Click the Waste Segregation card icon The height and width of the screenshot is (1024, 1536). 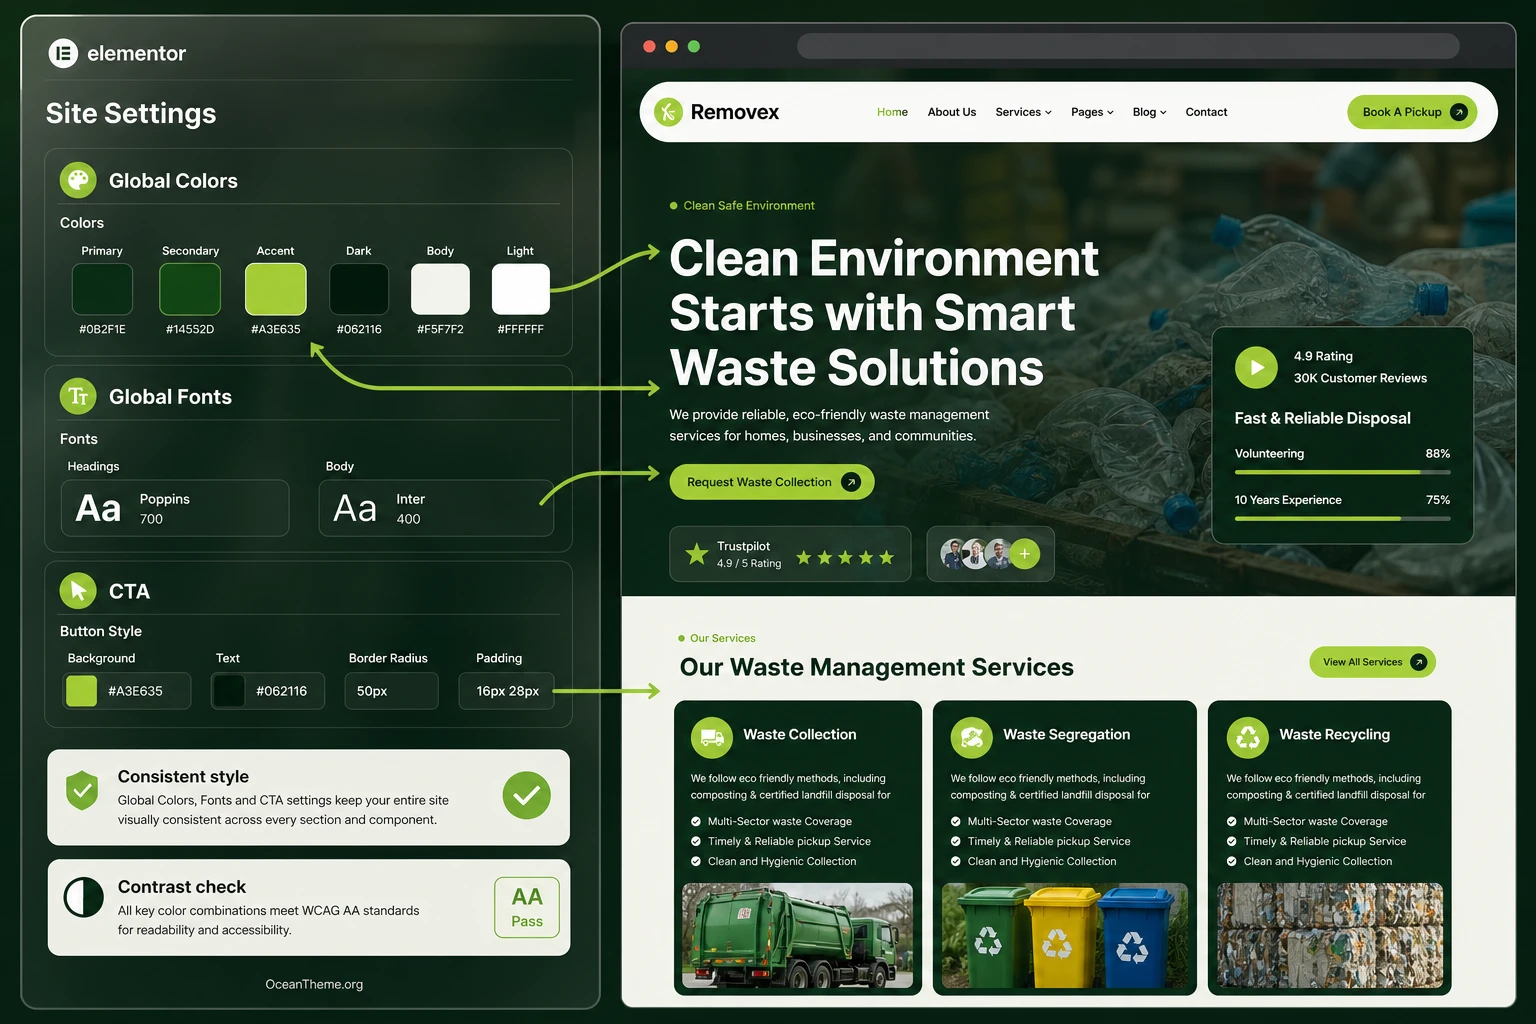click(971, 738)
